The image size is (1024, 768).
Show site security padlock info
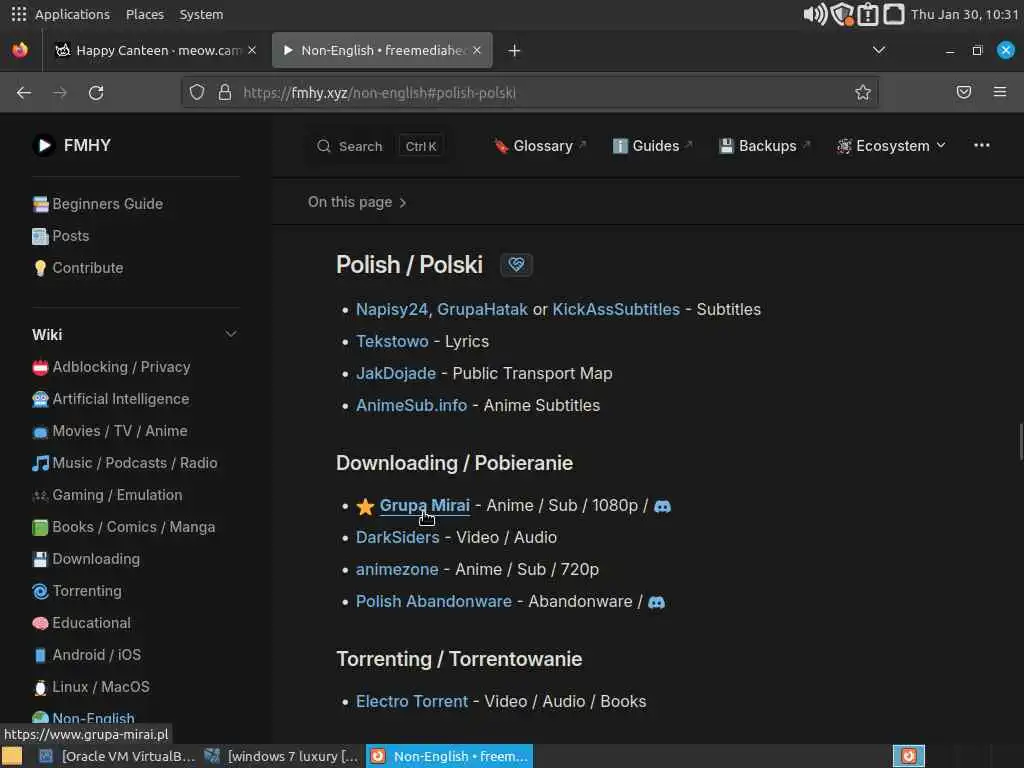(x=225, y=92)
